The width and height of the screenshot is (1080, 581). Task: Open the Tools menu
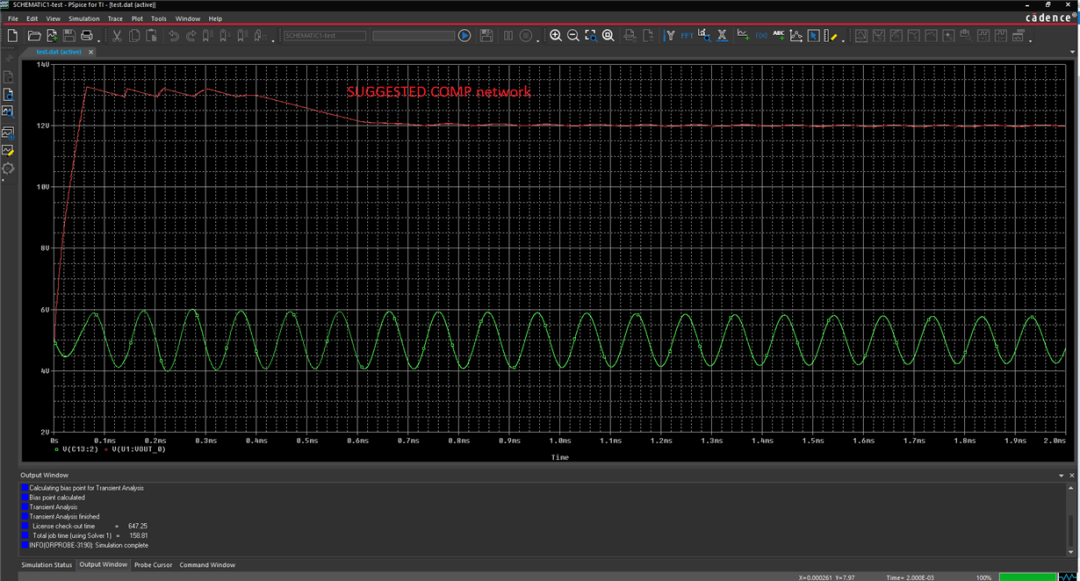click(x=158, y=19)
